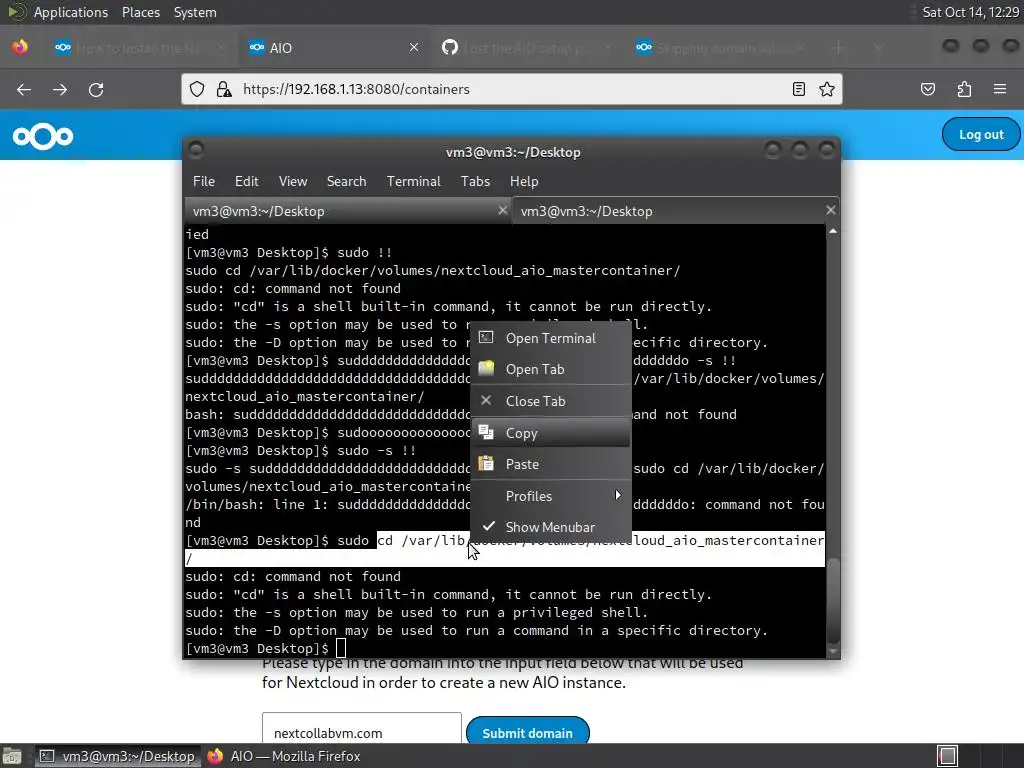Click the shield tracking protection icon
This screenshot has height=768, width=1024.
(x=197, y=89)
